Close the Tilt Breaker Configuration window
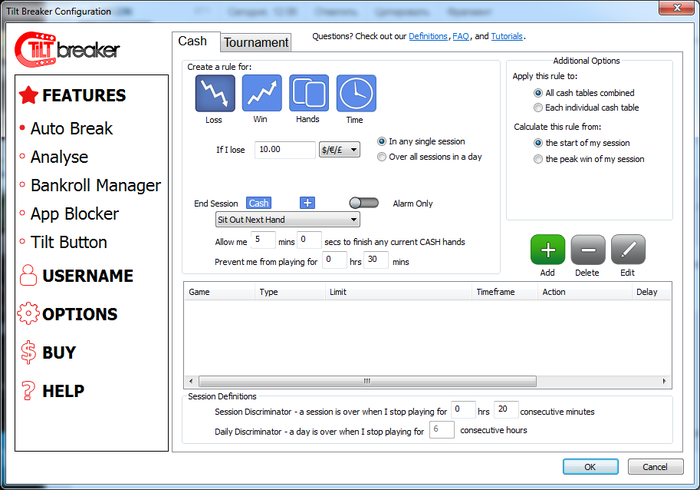 (x=677, y=8)
